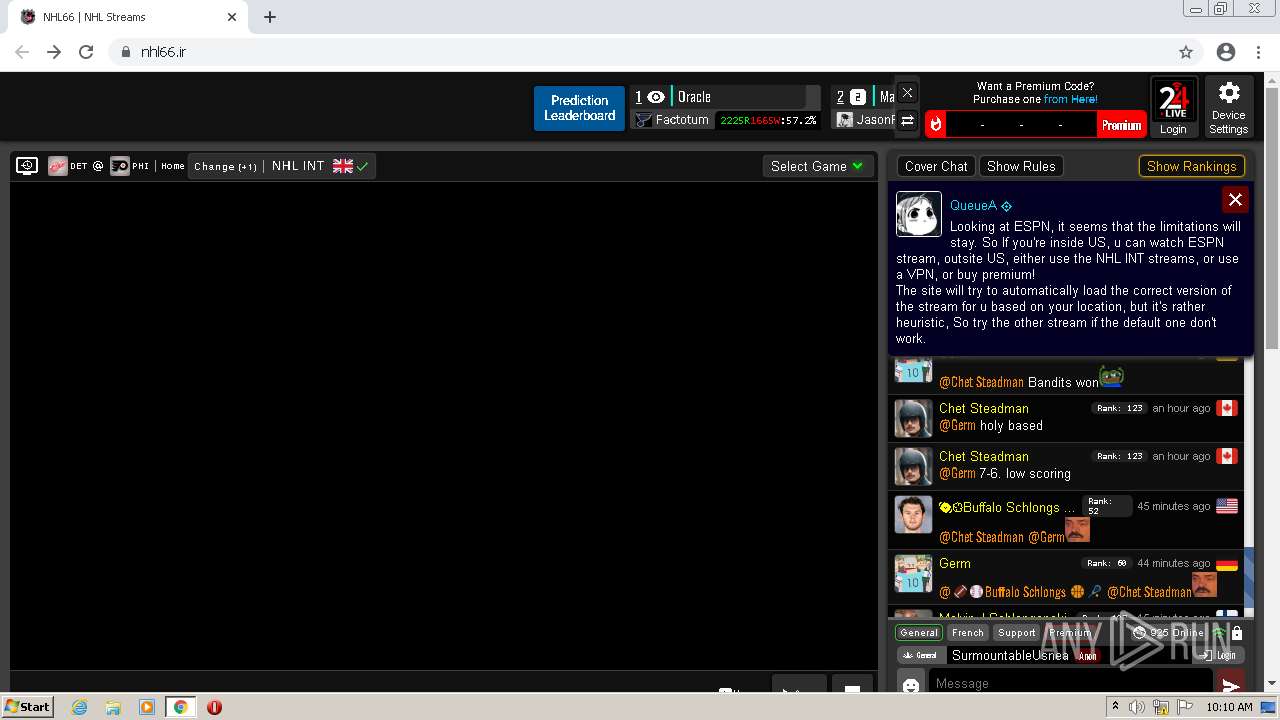Switch to Premium chat tab
The image size is (1280, 720).
(1070, 632)
